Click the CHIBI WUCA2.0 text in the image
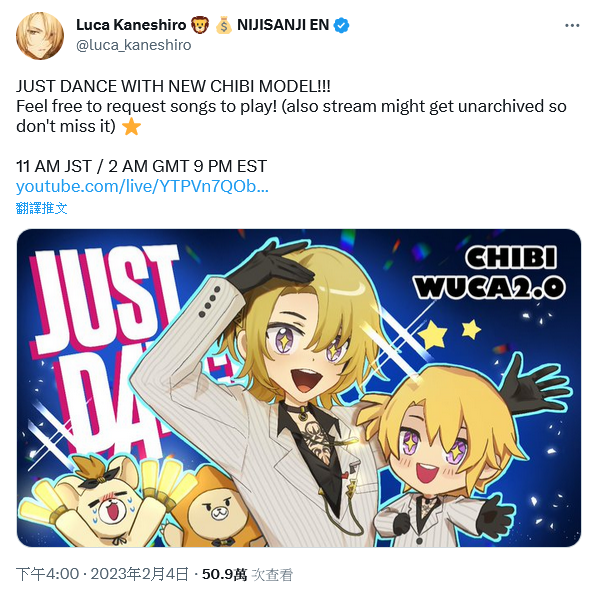Image resolution: width=598 pixels, height=597 pixels. point(490,272)
